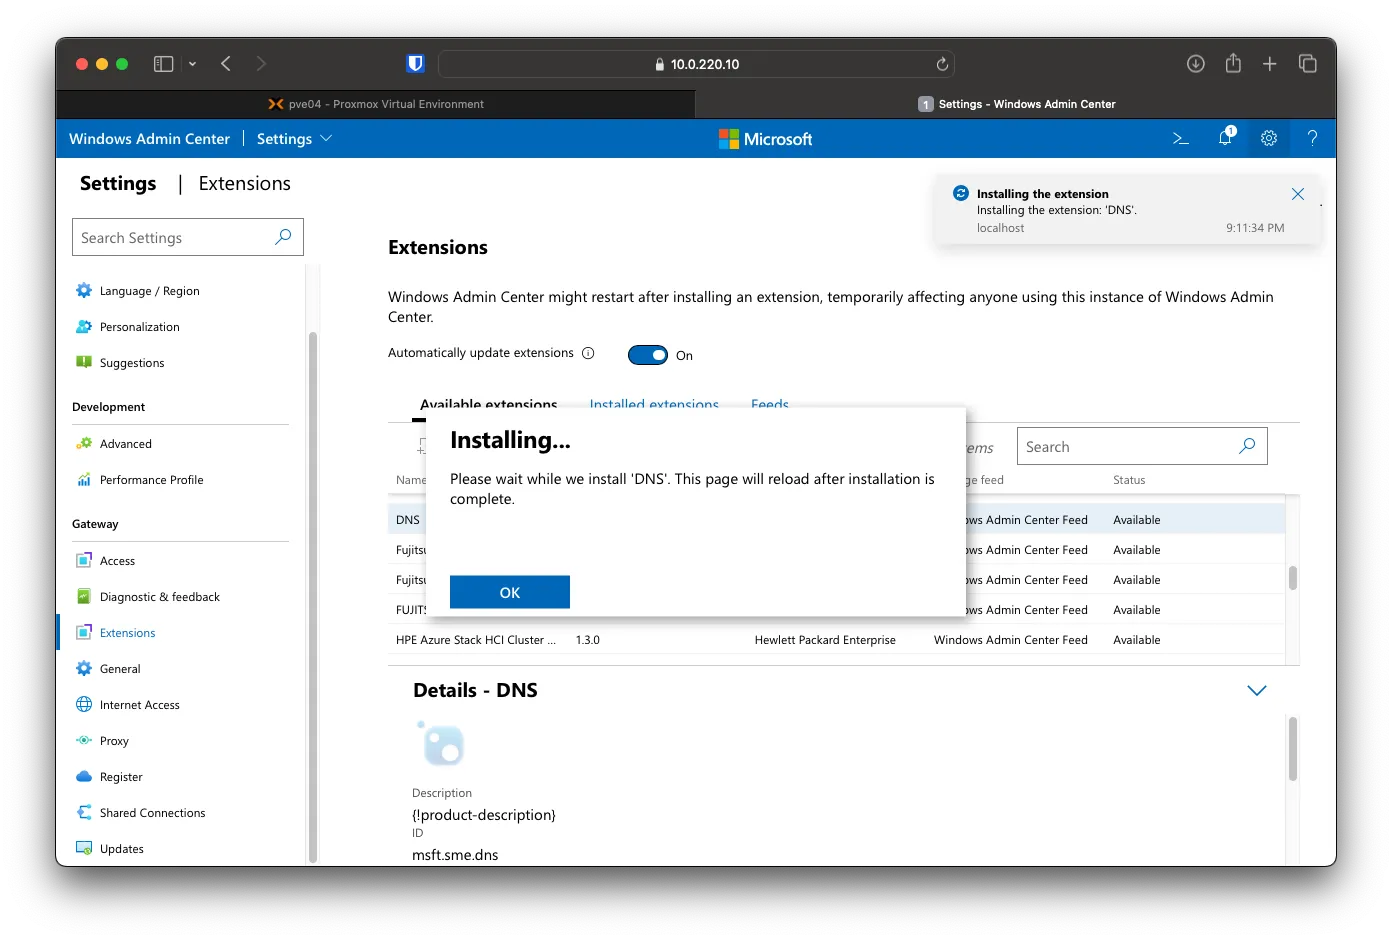Click info icon next to Automatically update extensions
1392x940 pixels.
[588, 353]
